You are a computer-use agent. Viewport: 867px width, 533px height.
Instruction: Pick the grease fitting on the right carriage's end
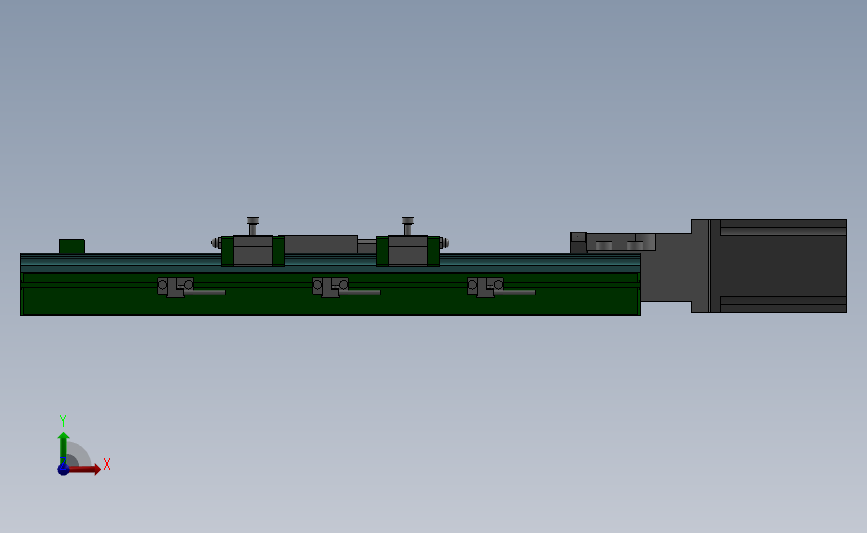445,242
